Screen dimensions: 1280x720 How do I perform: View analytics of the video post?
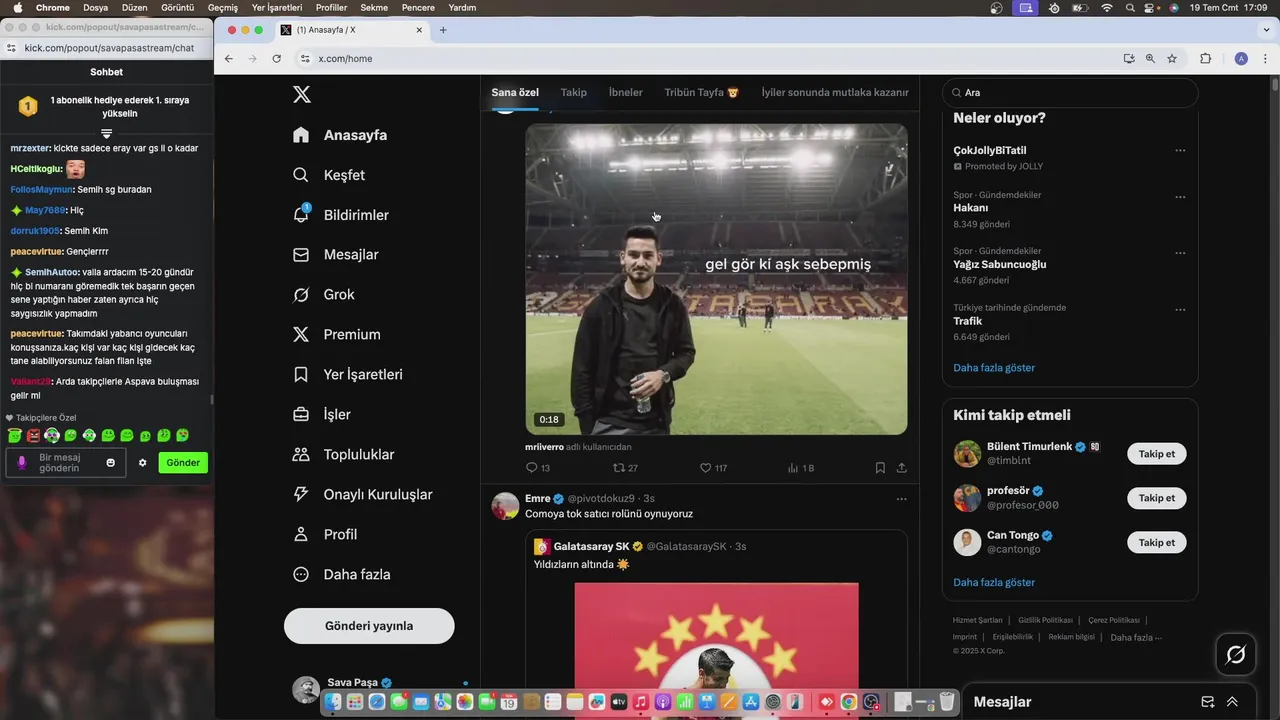(801, 468)
